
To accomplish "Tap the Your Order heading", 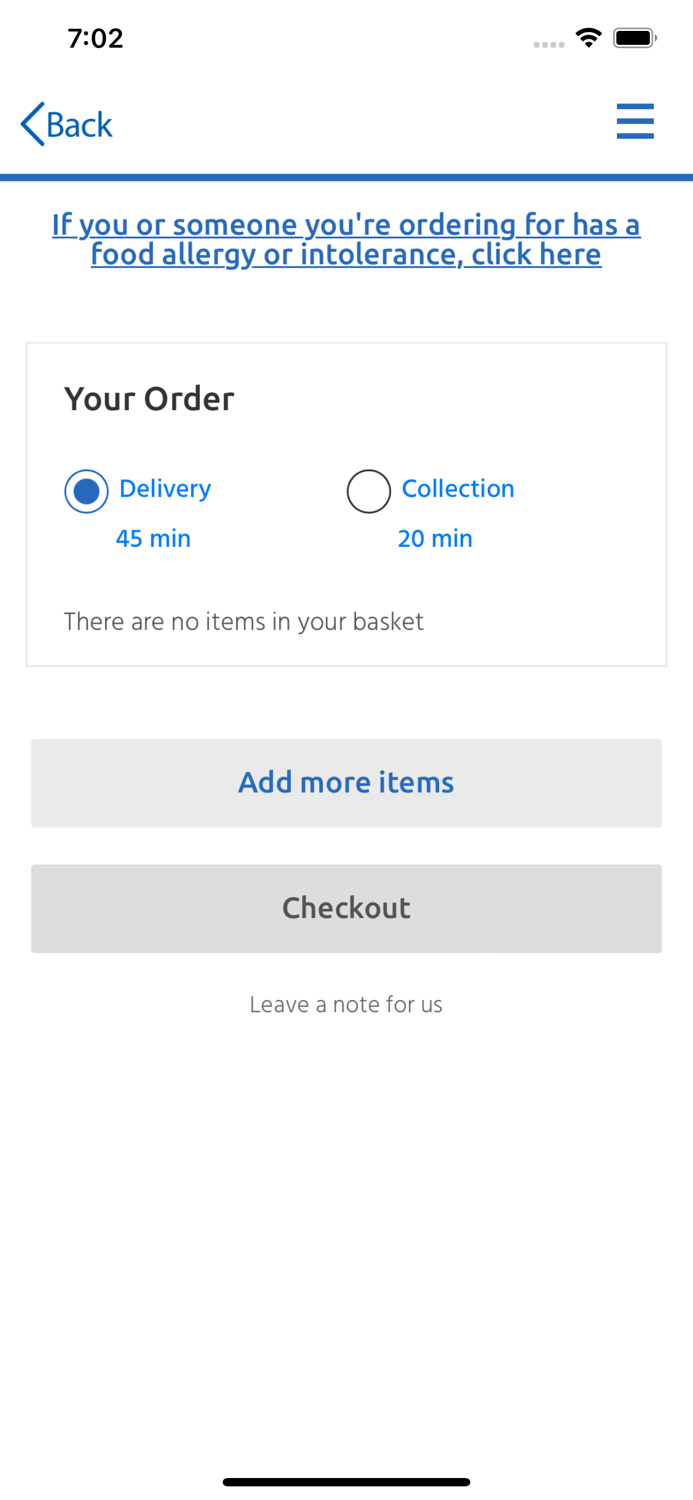I will click(149, 398).
